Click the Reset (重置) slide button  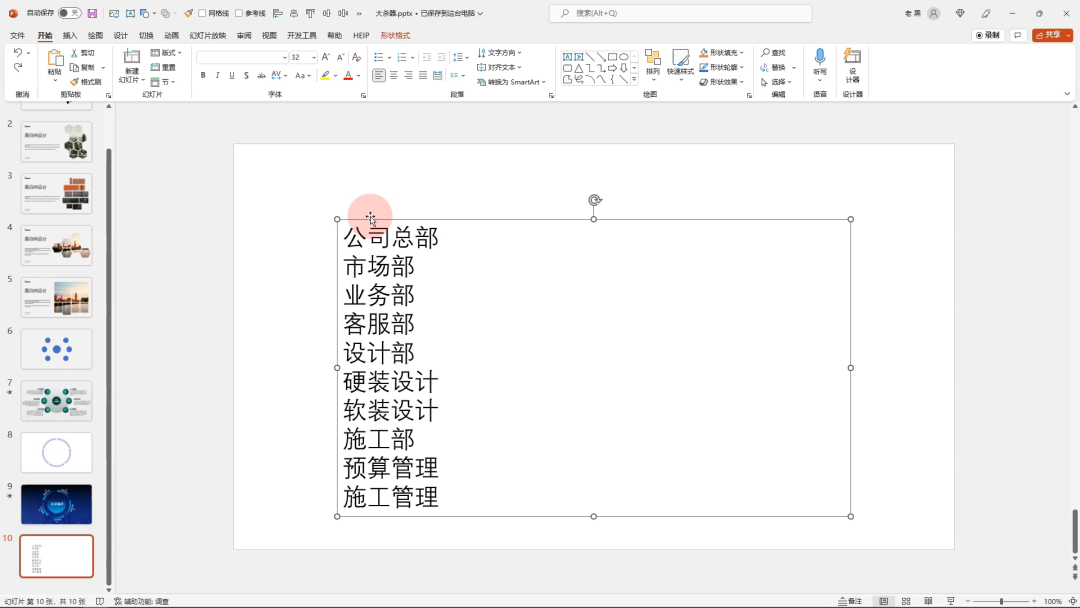click(163, 67)
